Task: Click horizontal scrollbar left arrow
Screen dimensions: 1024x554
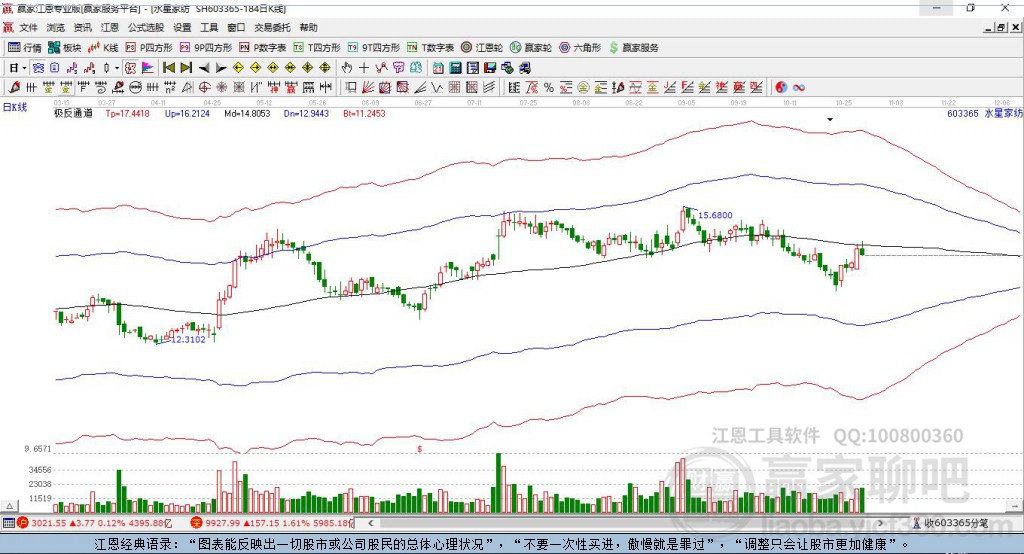Action: [x=370, y=523]
